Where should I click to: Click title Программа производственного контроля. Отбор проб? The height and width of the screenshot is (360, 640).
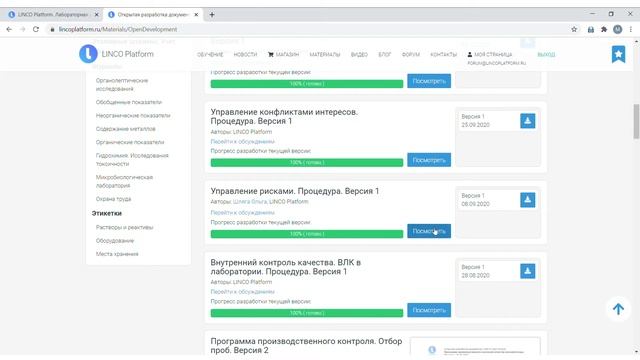coord(306,346)
